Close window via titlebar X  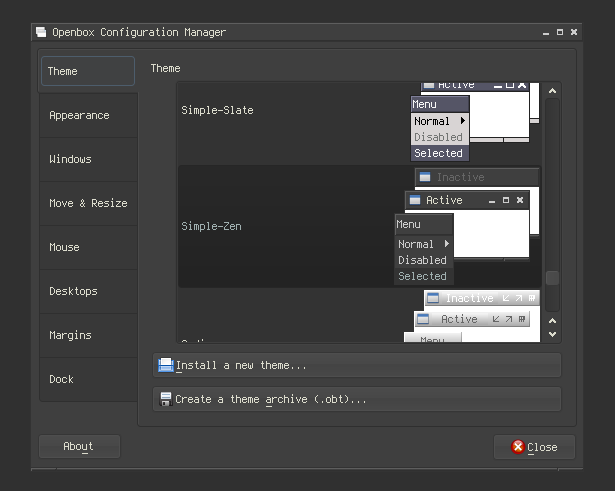574,32
